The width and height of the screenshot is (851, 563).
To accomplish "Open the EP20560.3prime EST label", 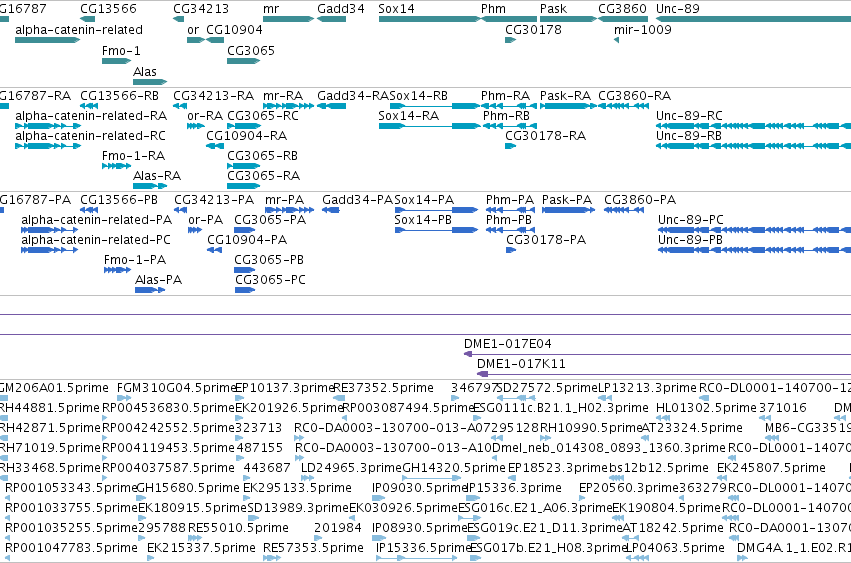I will tap(629, 488).
